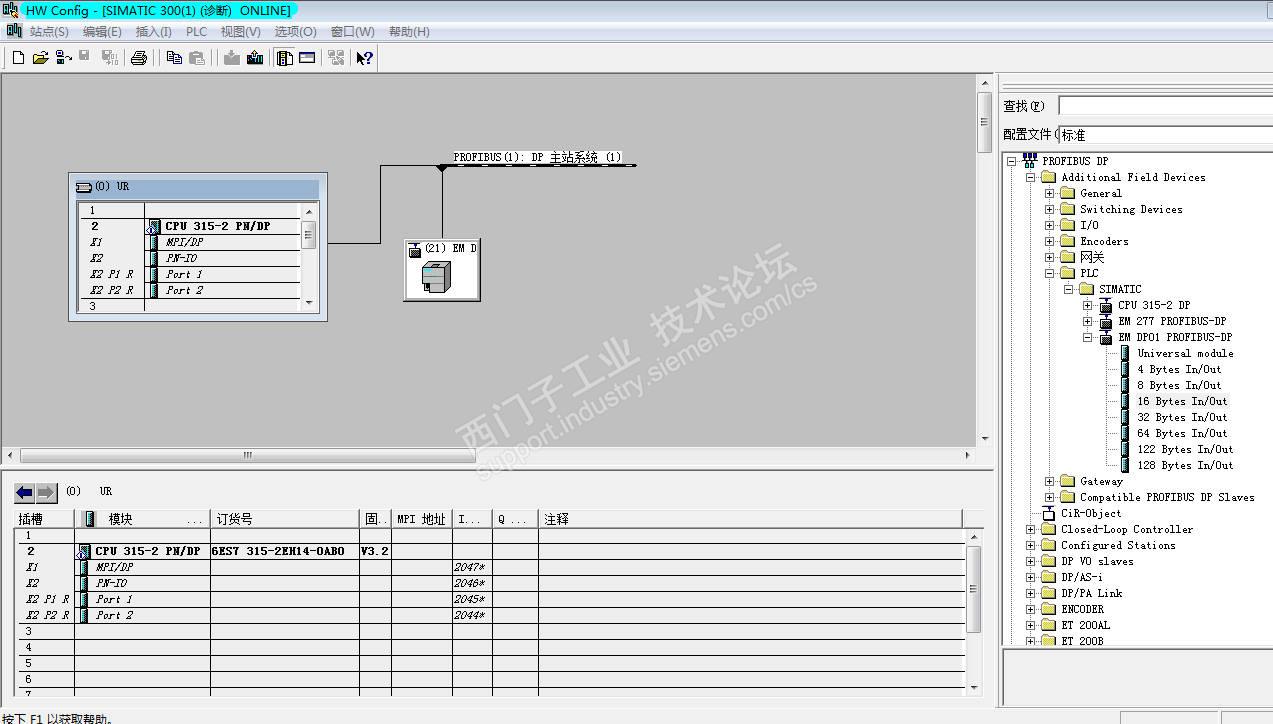Expand the EM 277 PROFIBUS-DP node
Image resolution: width=1273 pixels, height=724 pixels.
tap(1088, 321)
